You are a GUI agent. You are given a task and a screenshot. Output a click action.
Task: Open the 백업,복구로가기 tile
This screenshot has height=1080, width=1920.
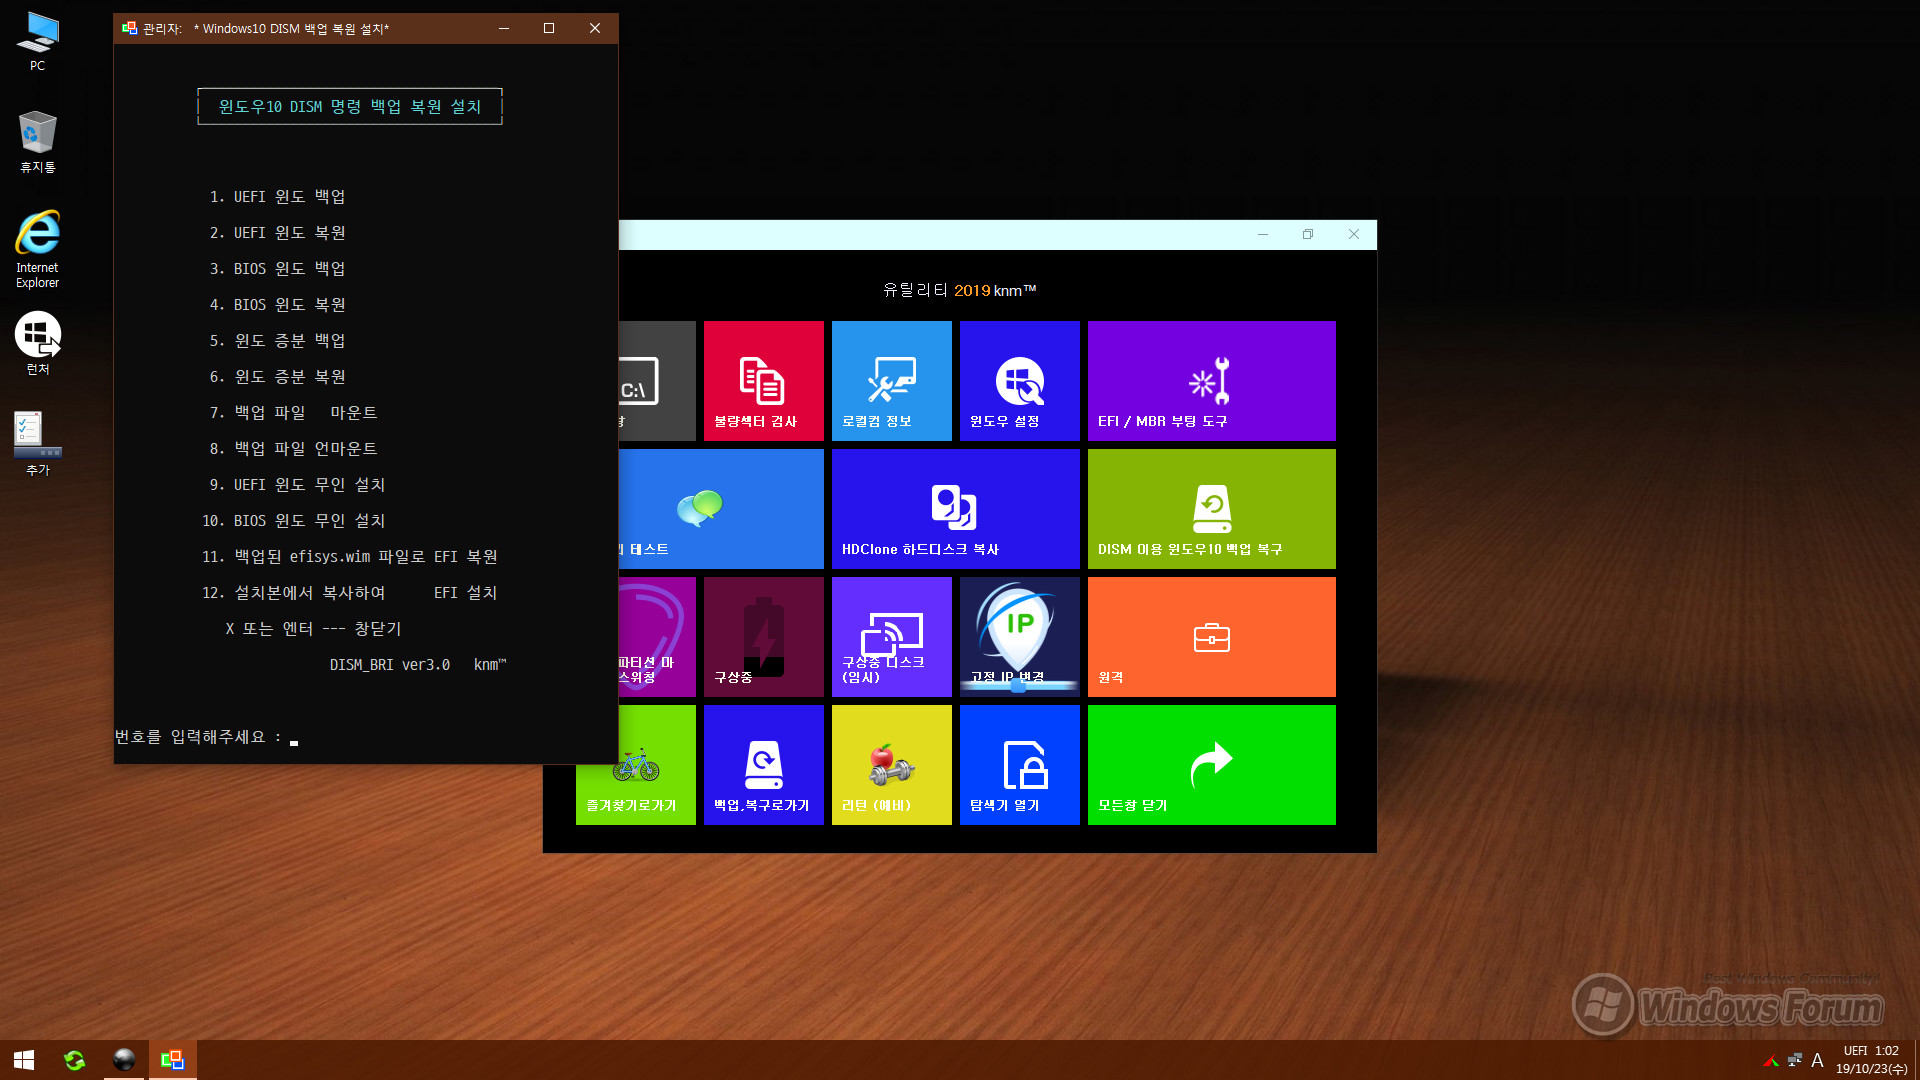(x=763, y=765)
